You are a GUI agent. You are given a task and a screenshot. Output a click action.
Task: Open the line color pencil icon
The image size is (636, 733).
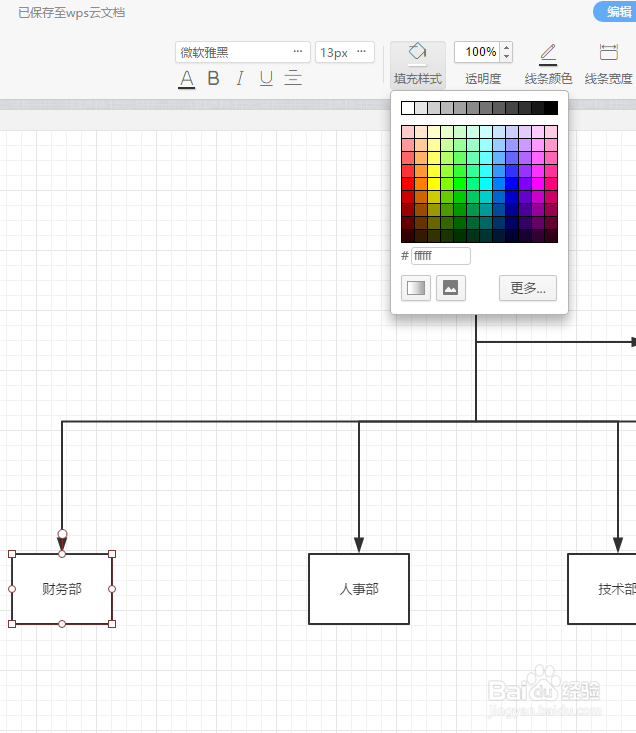click(548, 54)
